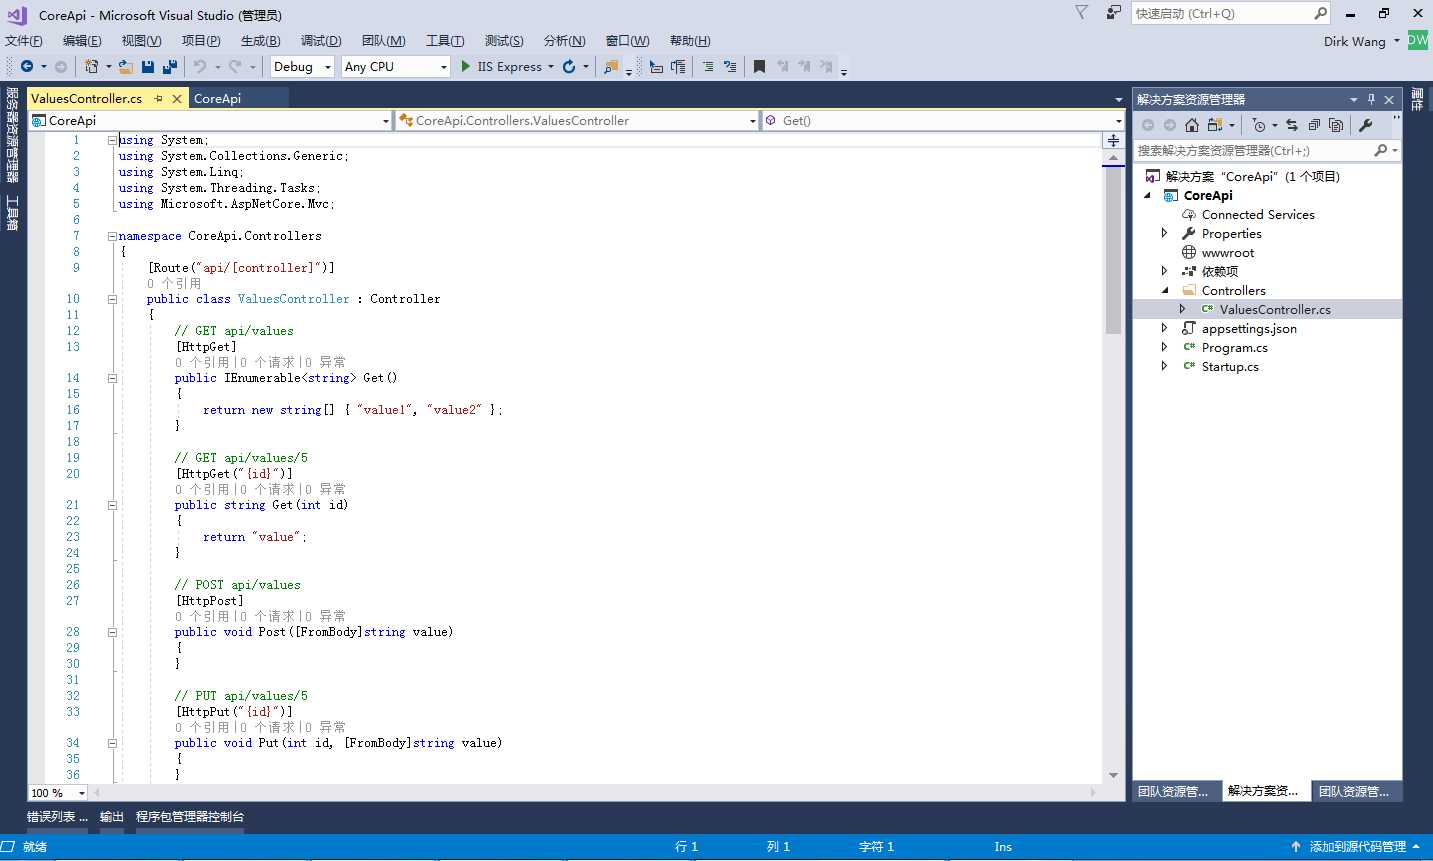This screenshot has height=861, width=1433.
Task: Open the 调试(D) menu
Action: (x=321, y=40)
